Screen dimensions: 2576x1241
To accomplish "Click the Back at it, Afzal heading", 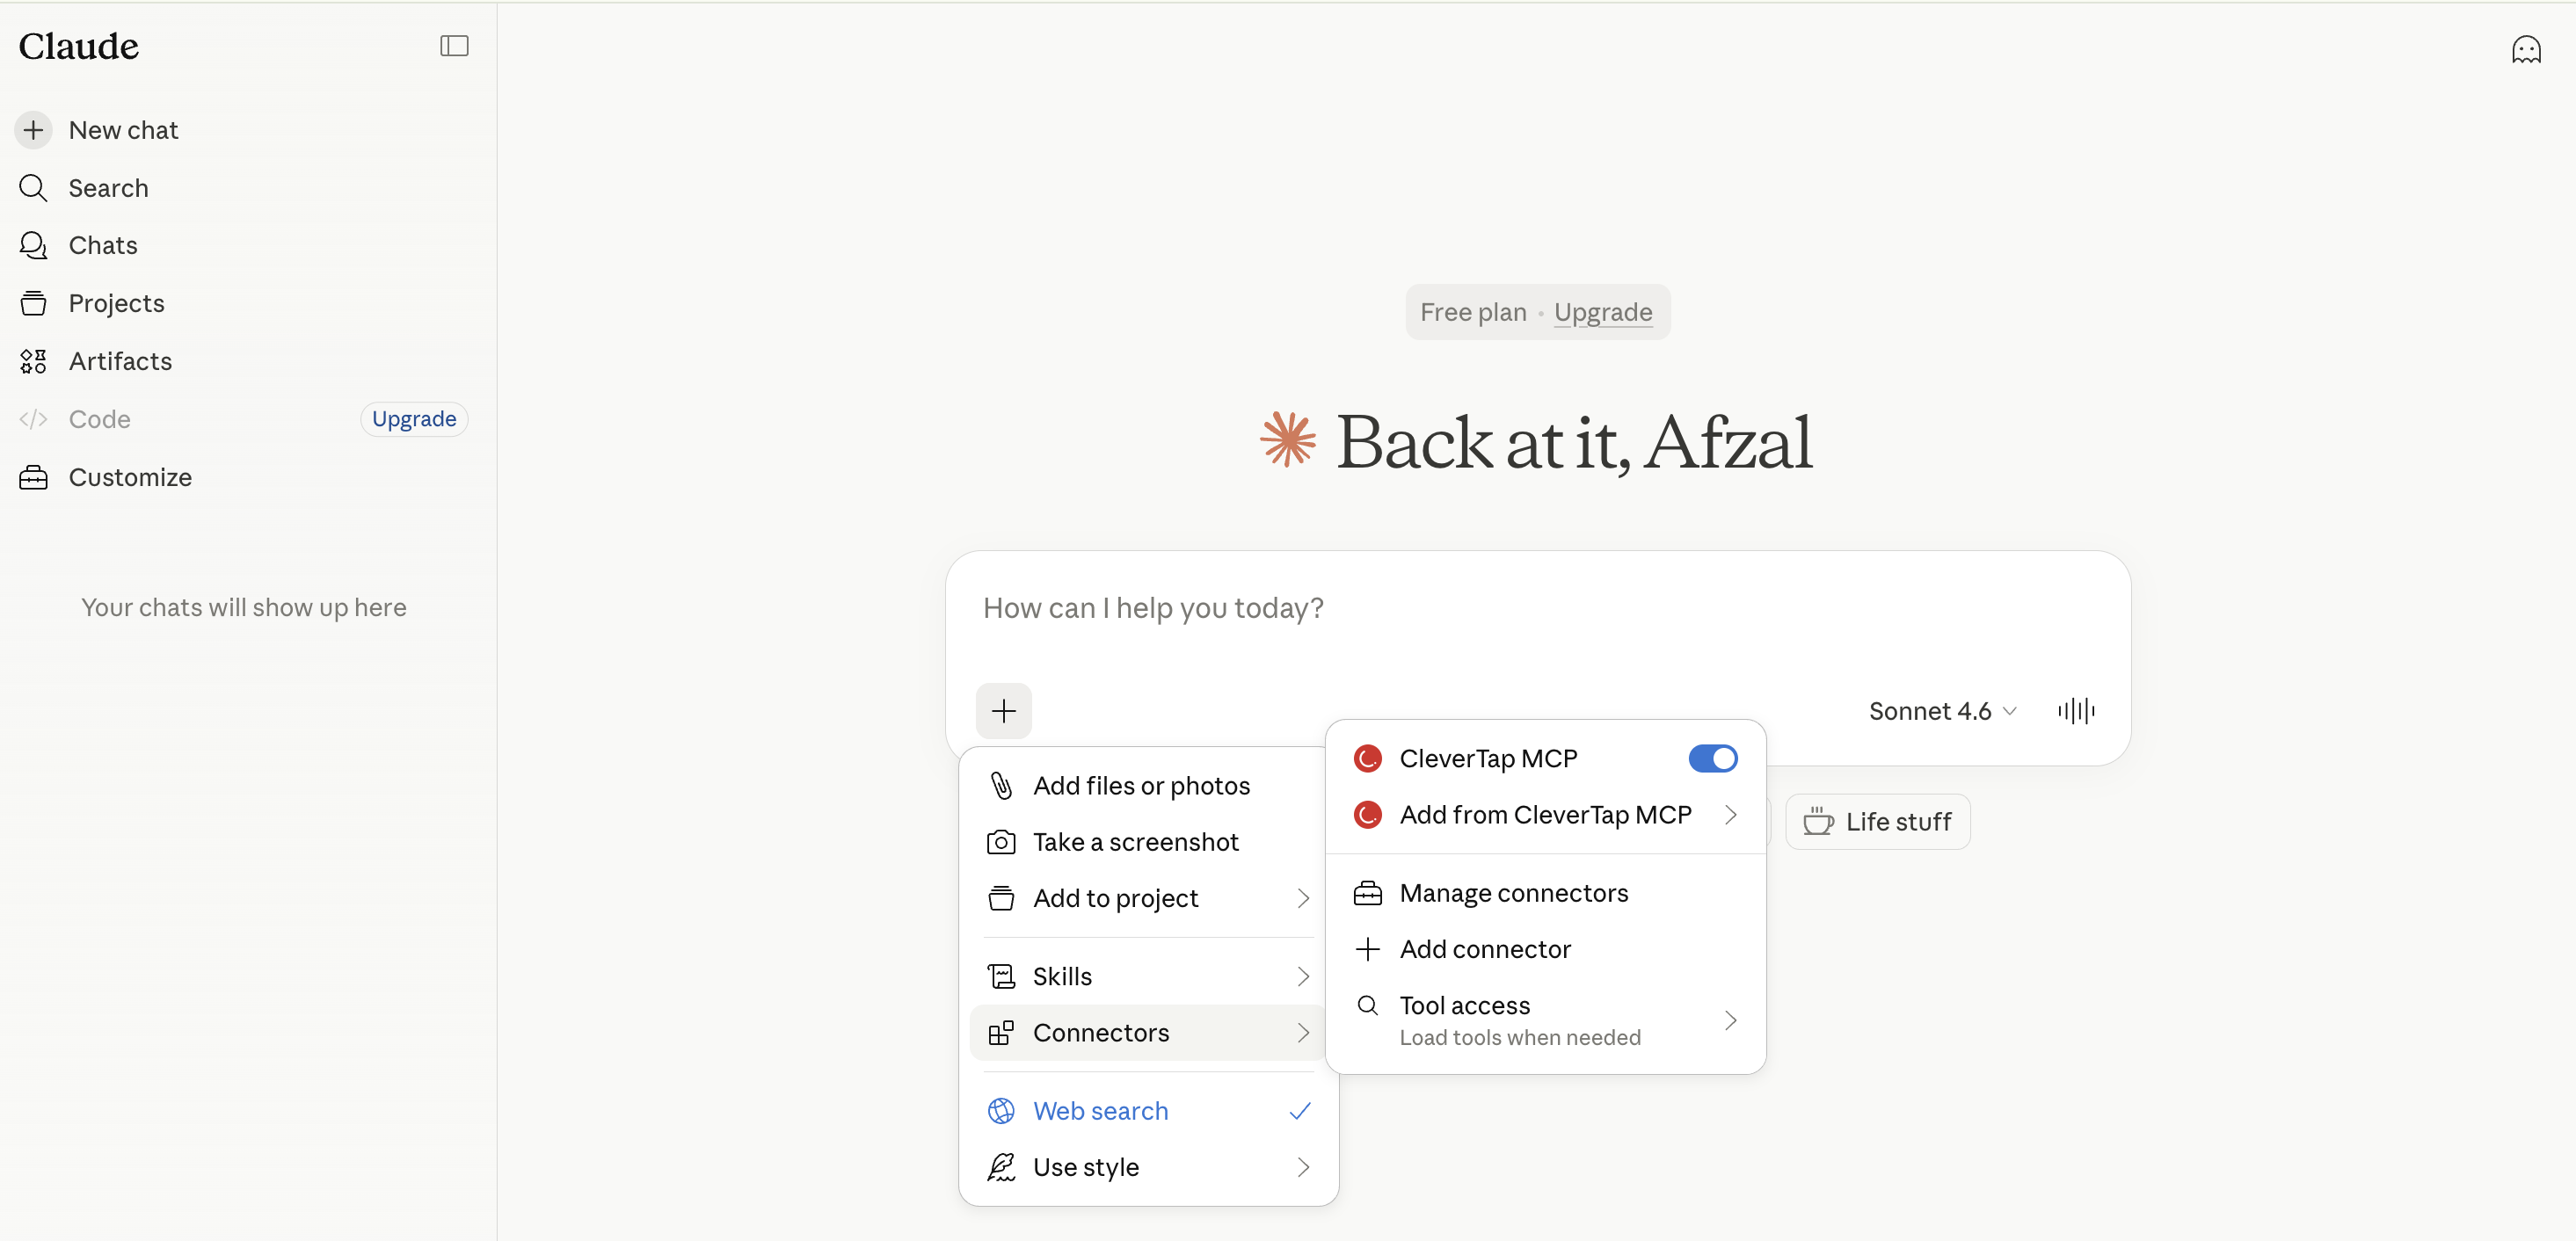I will 1574,441.
